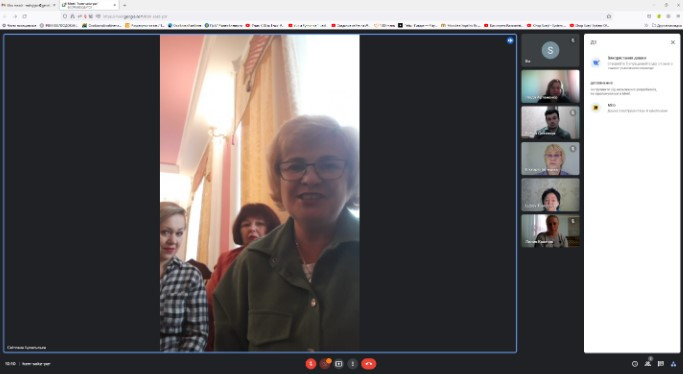Open a new browser tab
This screenshot has width=683, height=374.
point(125,5)
